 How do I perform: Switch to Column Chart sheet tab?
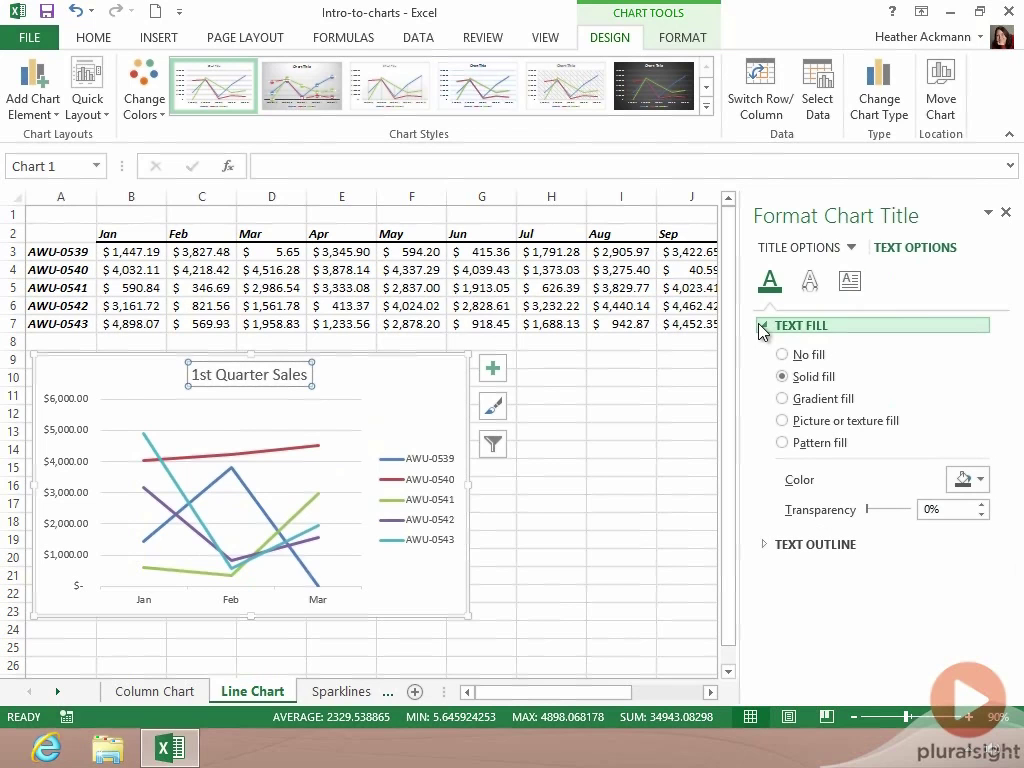[154, 692]
